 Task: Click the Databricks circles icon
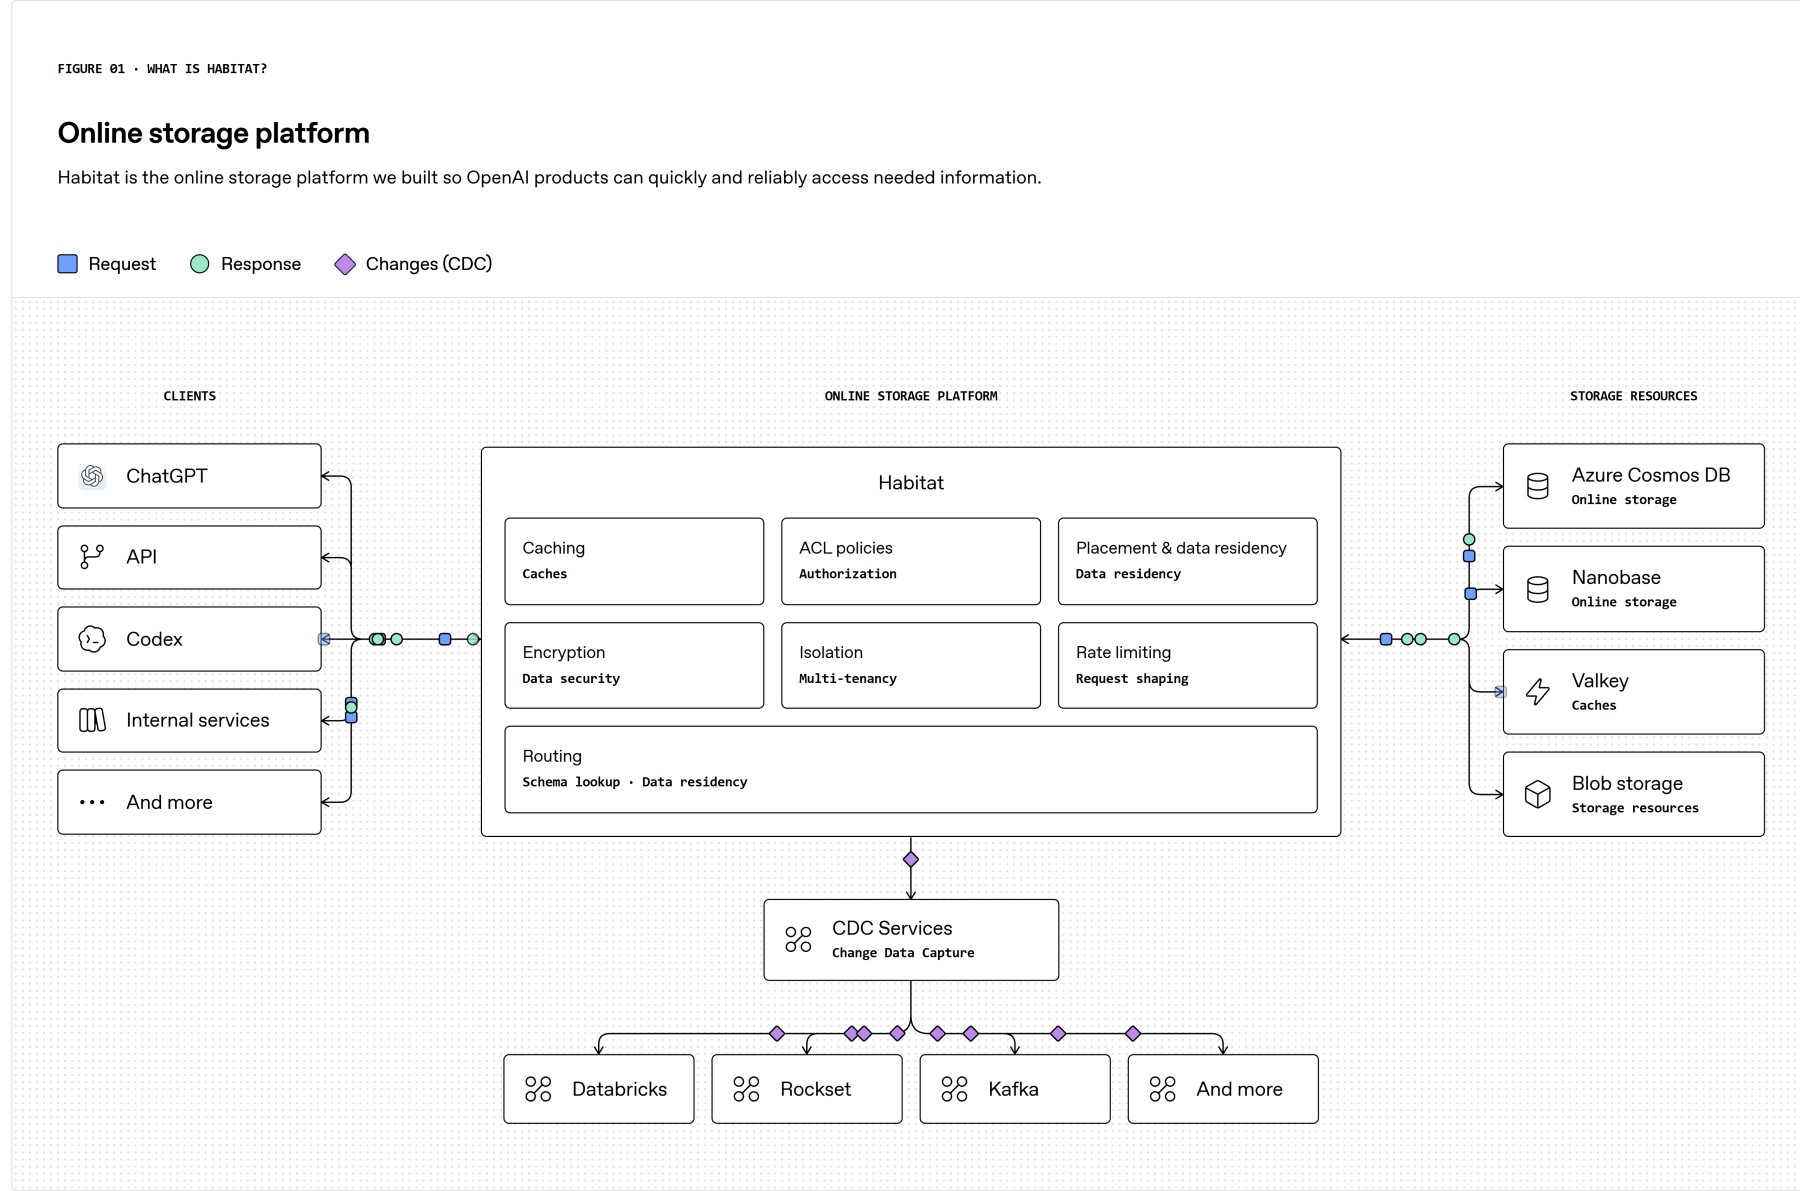coord(538,1089)
